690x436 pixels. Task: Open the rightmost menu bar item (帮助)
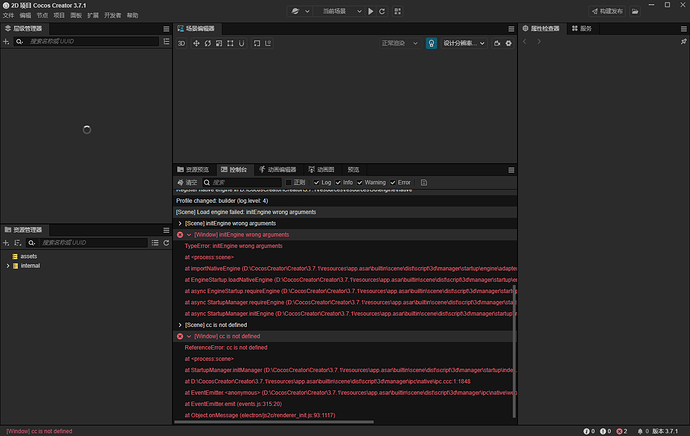coord(132,15)
